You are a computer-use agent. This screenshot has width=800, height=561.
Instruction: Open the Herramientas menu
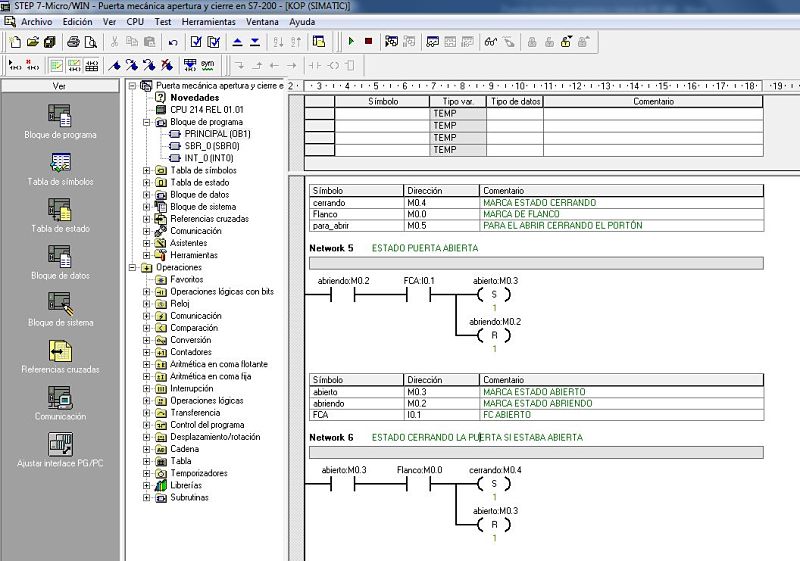209,22
